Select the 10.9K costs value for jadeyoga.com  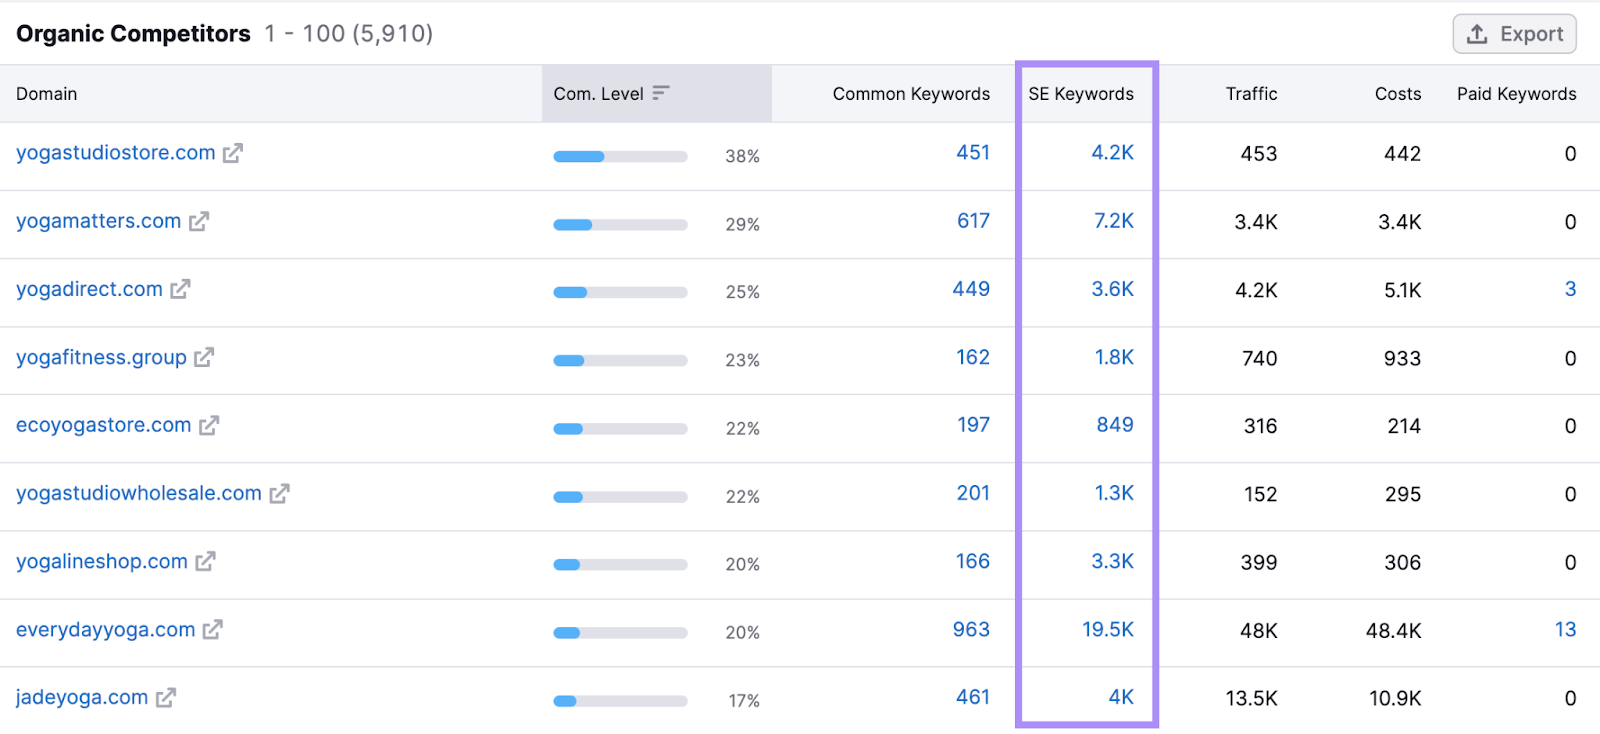click(1395, 699)
